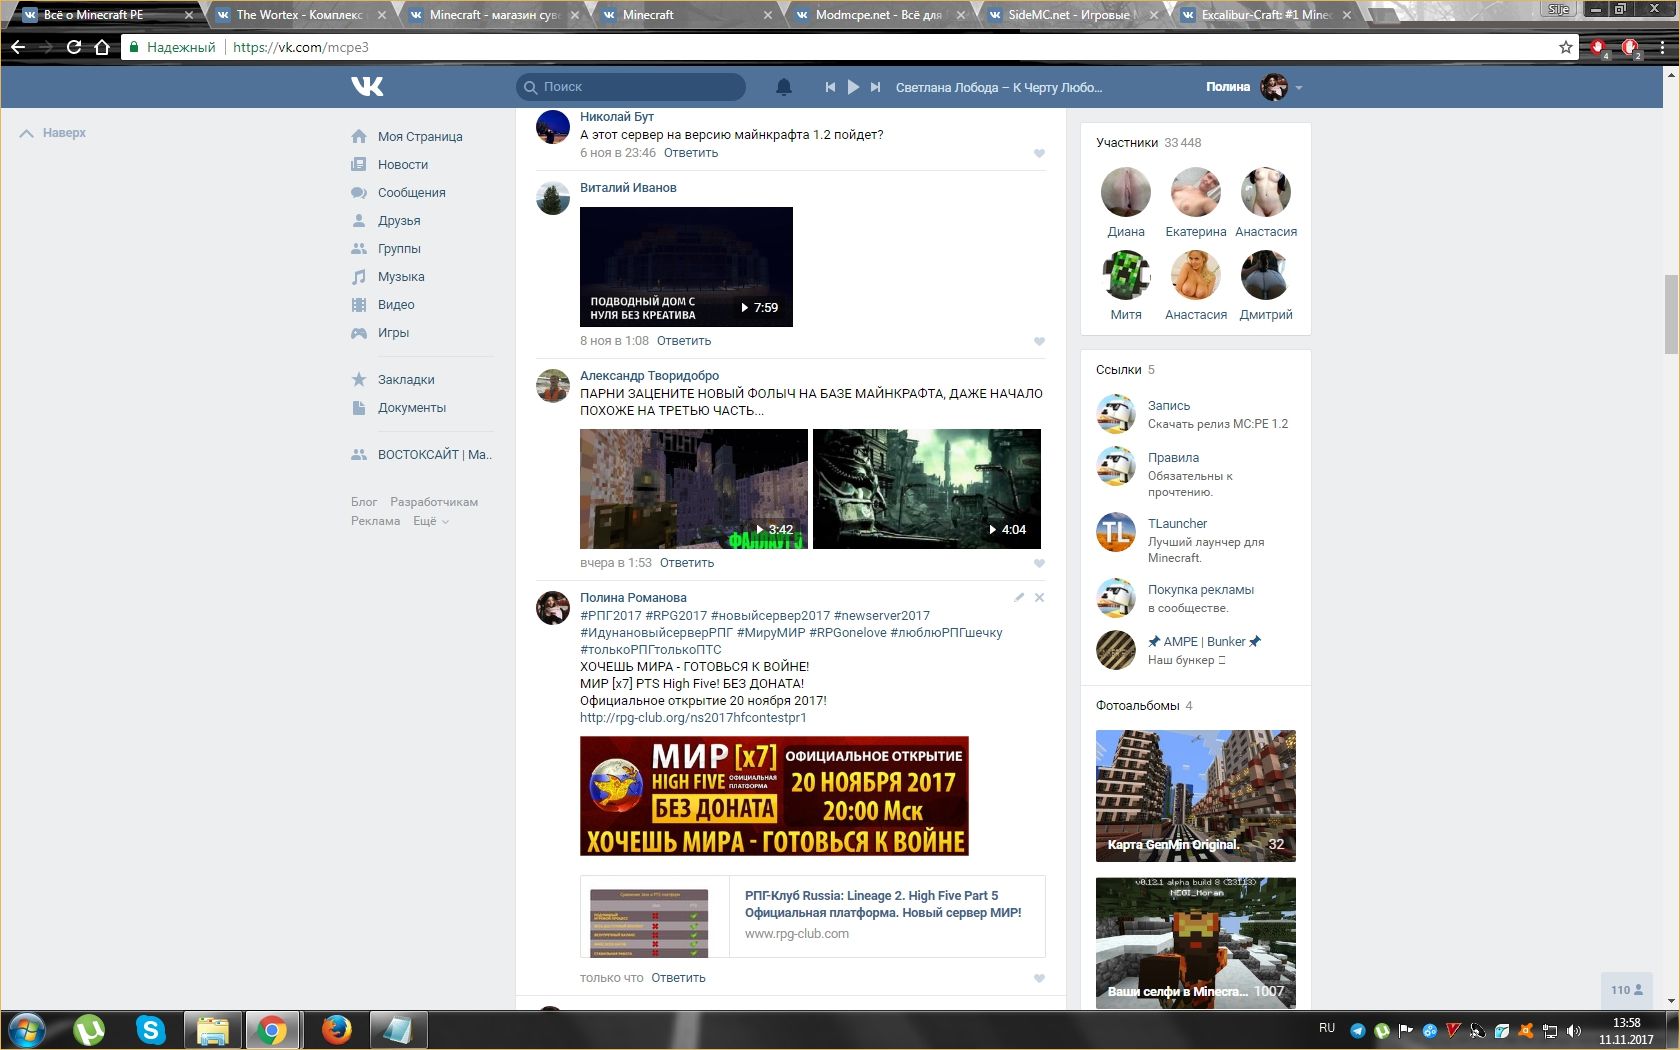The image size is (1680, 1050).
Task: Click the VK logo in the header
Action: (x=367, y=87)
